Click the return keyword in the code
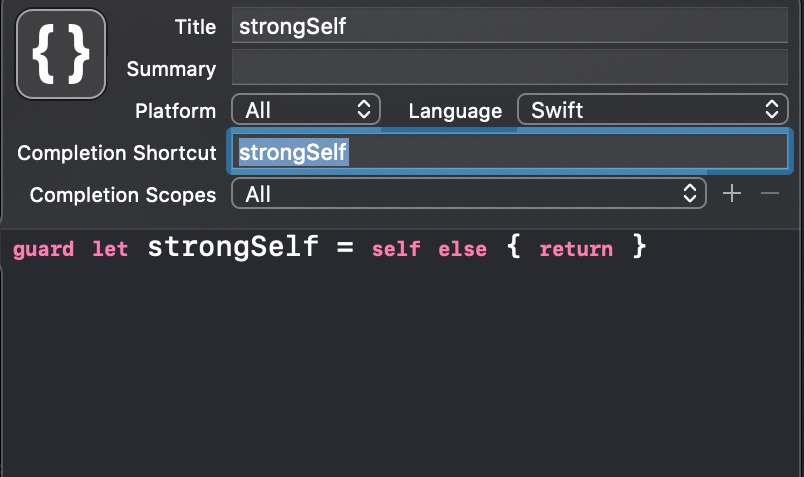Viewport: 804px width, 477px height. [576, 249]
